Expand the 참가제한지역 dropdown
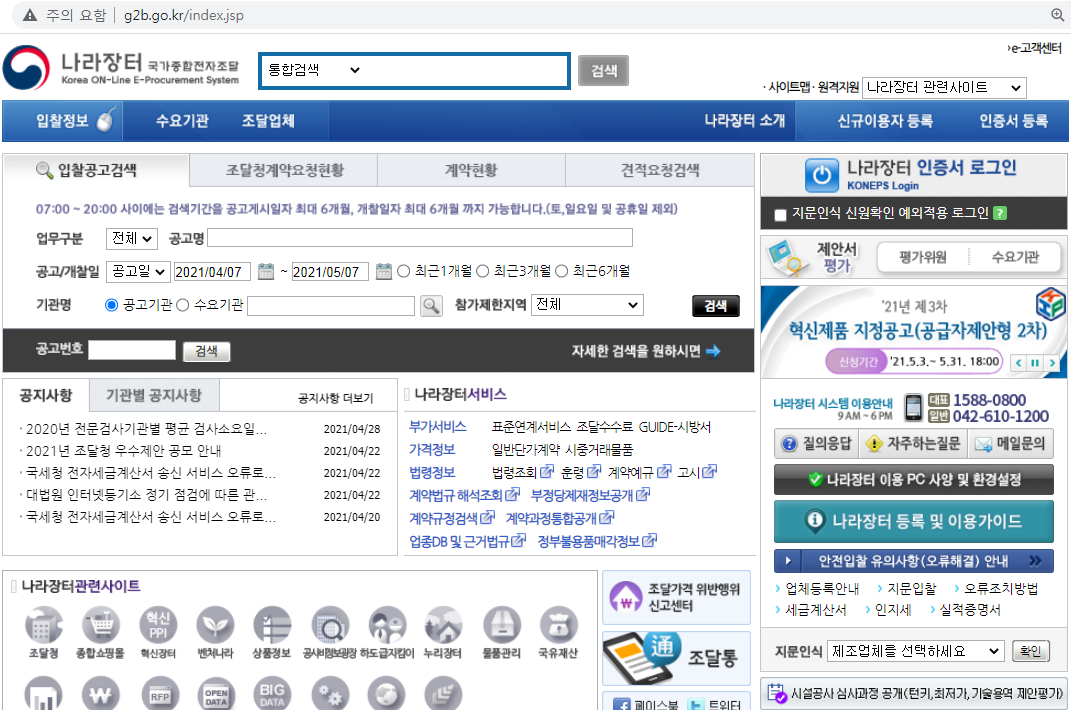This screenshot has width=1071, height=710. tap(587, 305)
